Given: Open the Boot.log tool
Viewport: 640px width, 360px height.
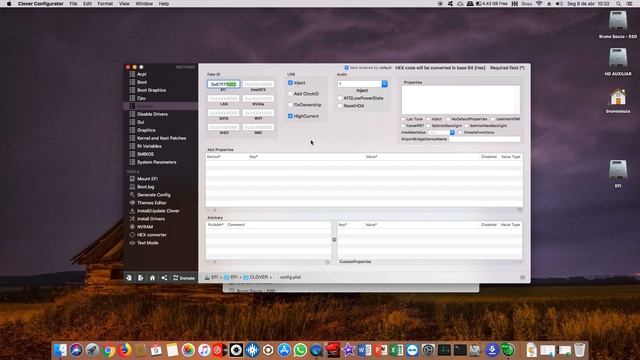Looking at the screenshot, I should pos(145,187).
